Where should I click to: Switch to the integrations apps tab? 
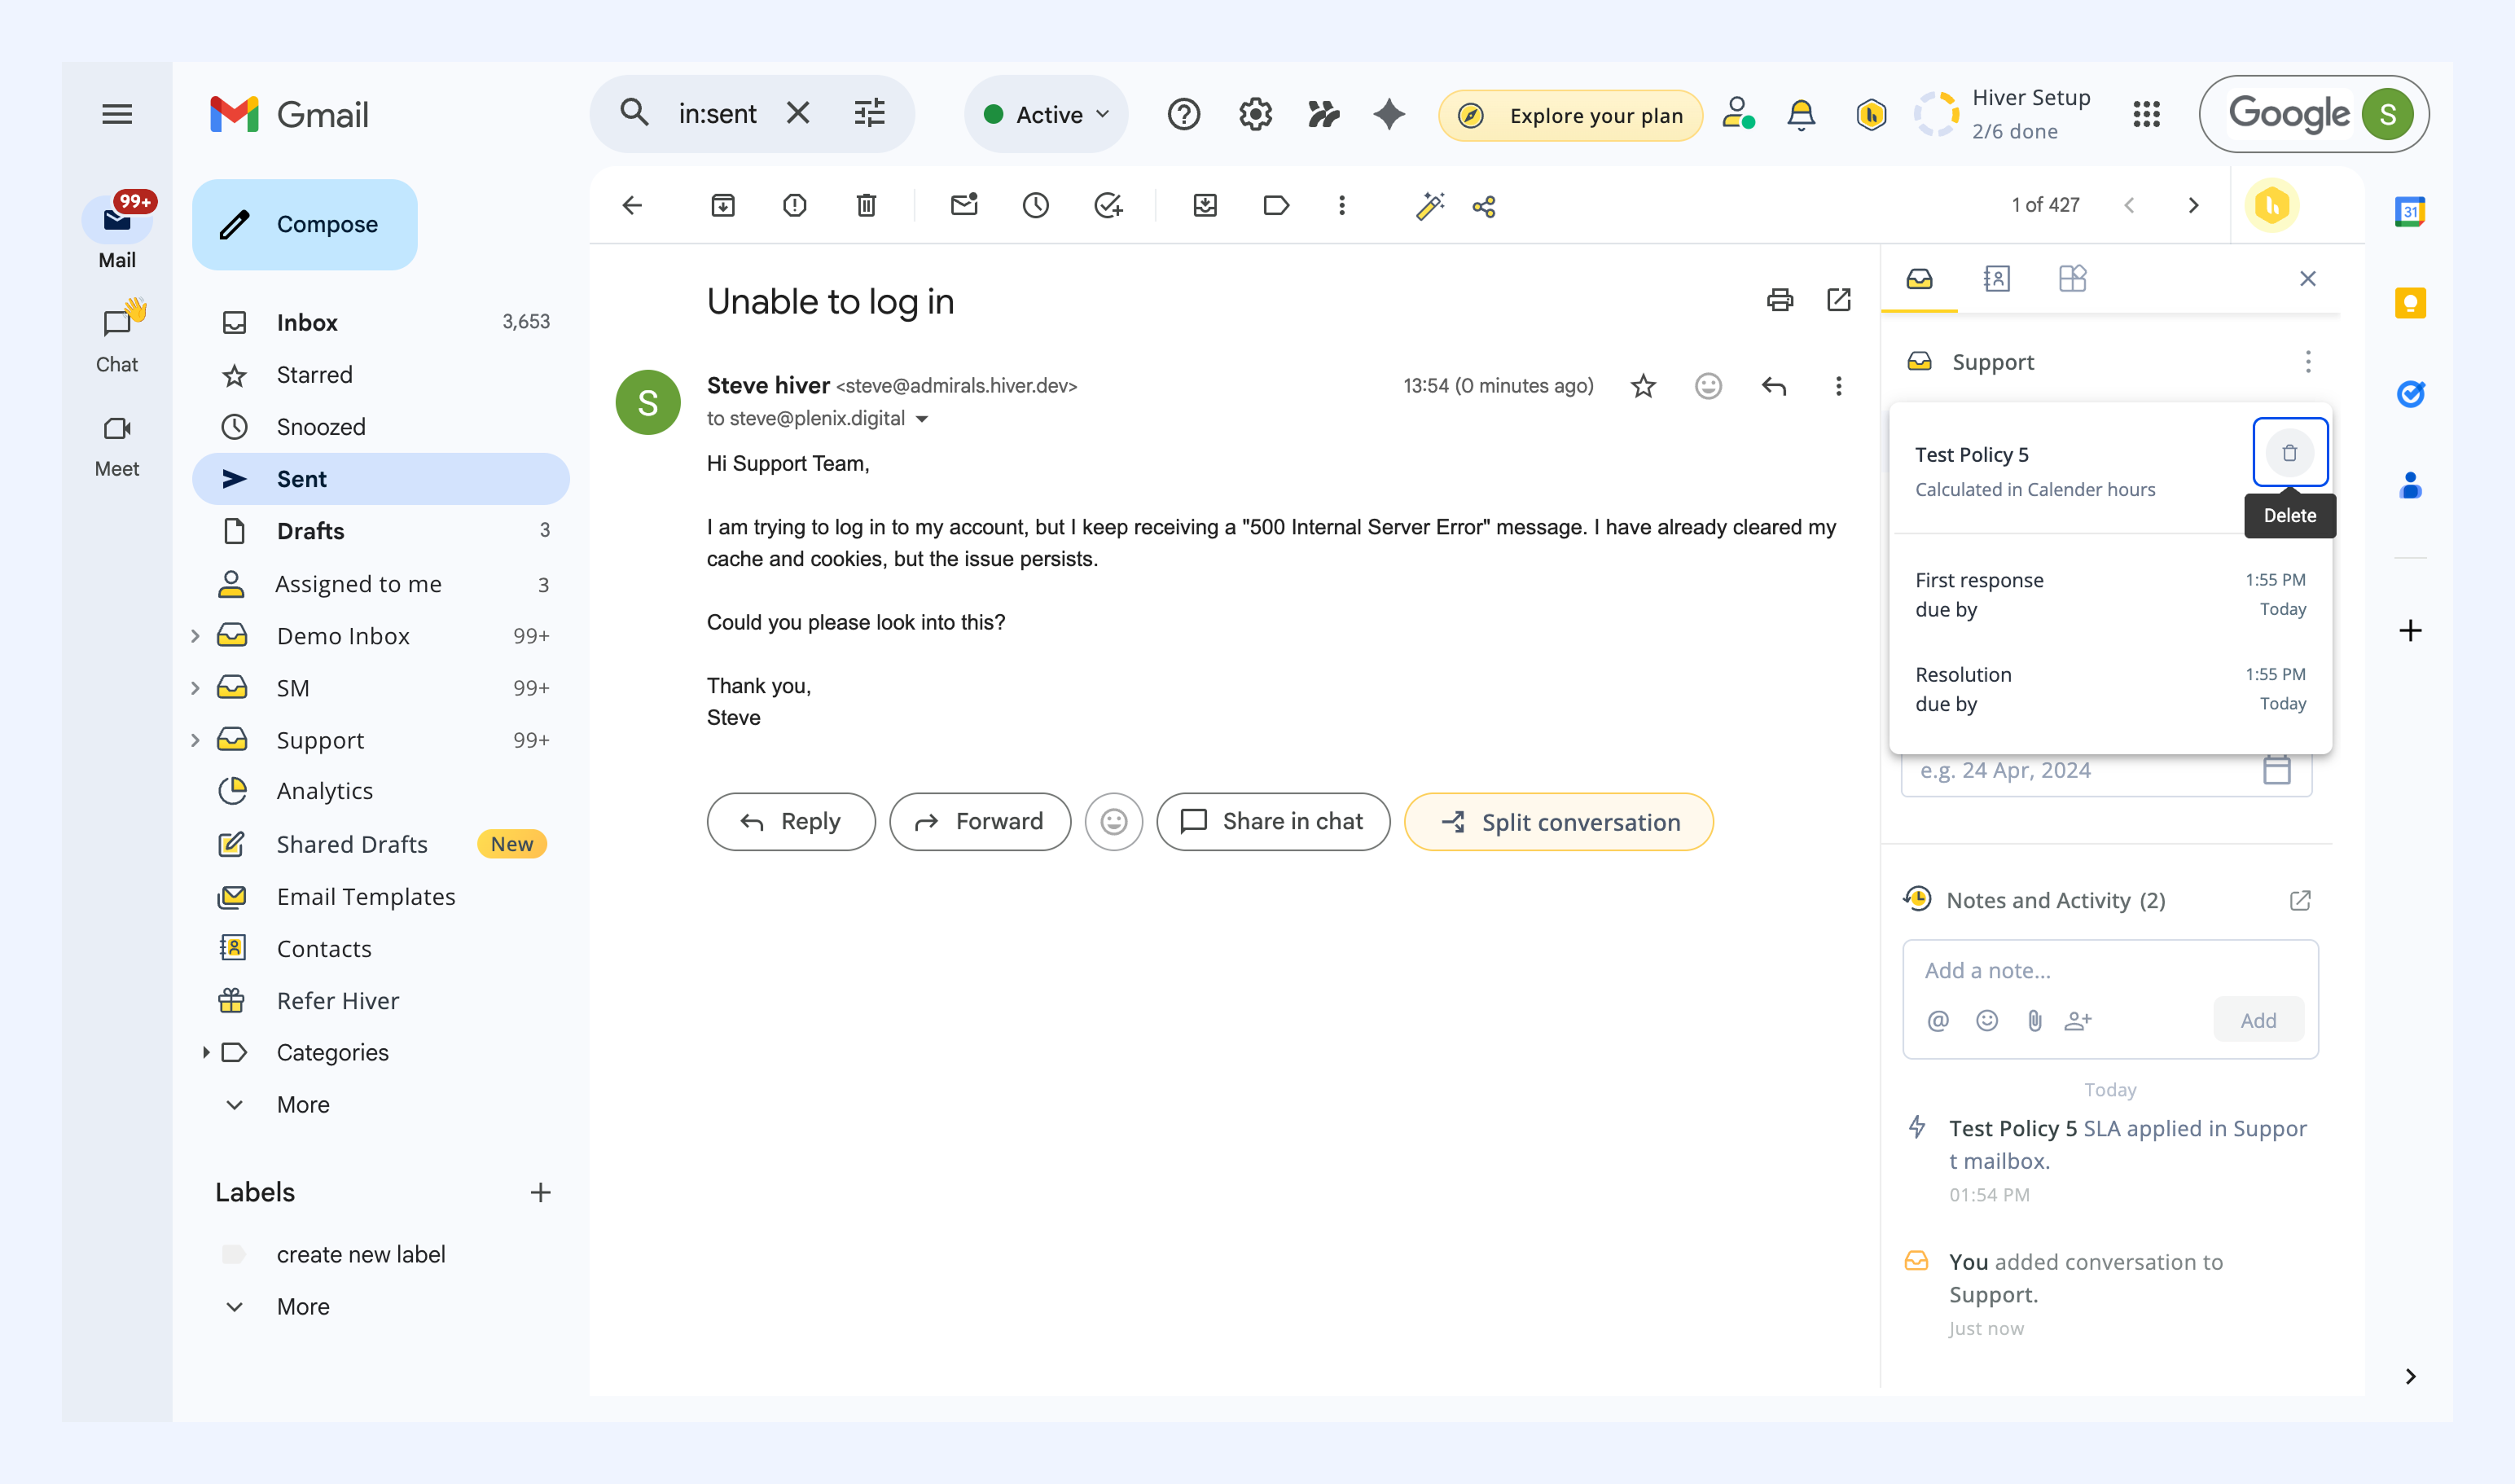click(x=2073, y=279)
